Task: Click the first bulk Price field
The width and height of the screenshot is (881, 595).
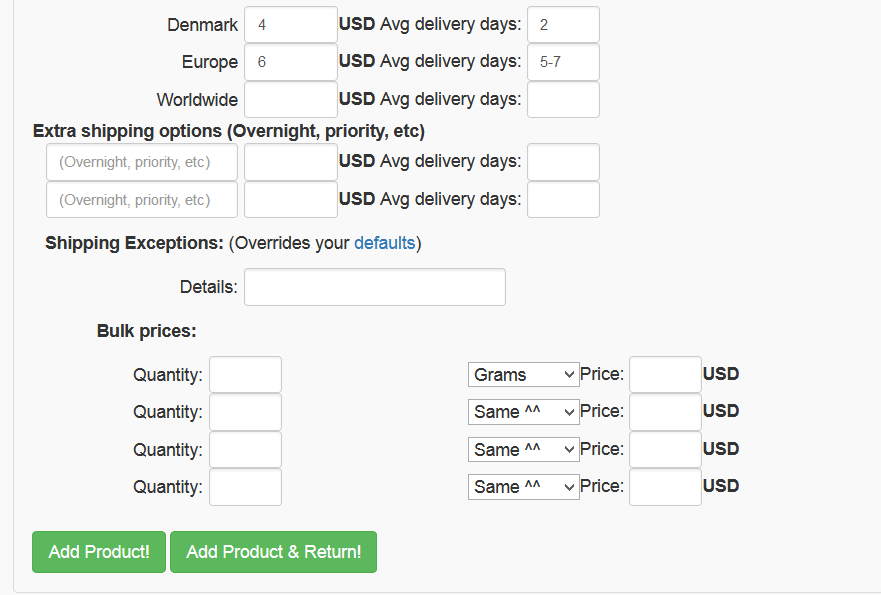Action: point(665,375)
